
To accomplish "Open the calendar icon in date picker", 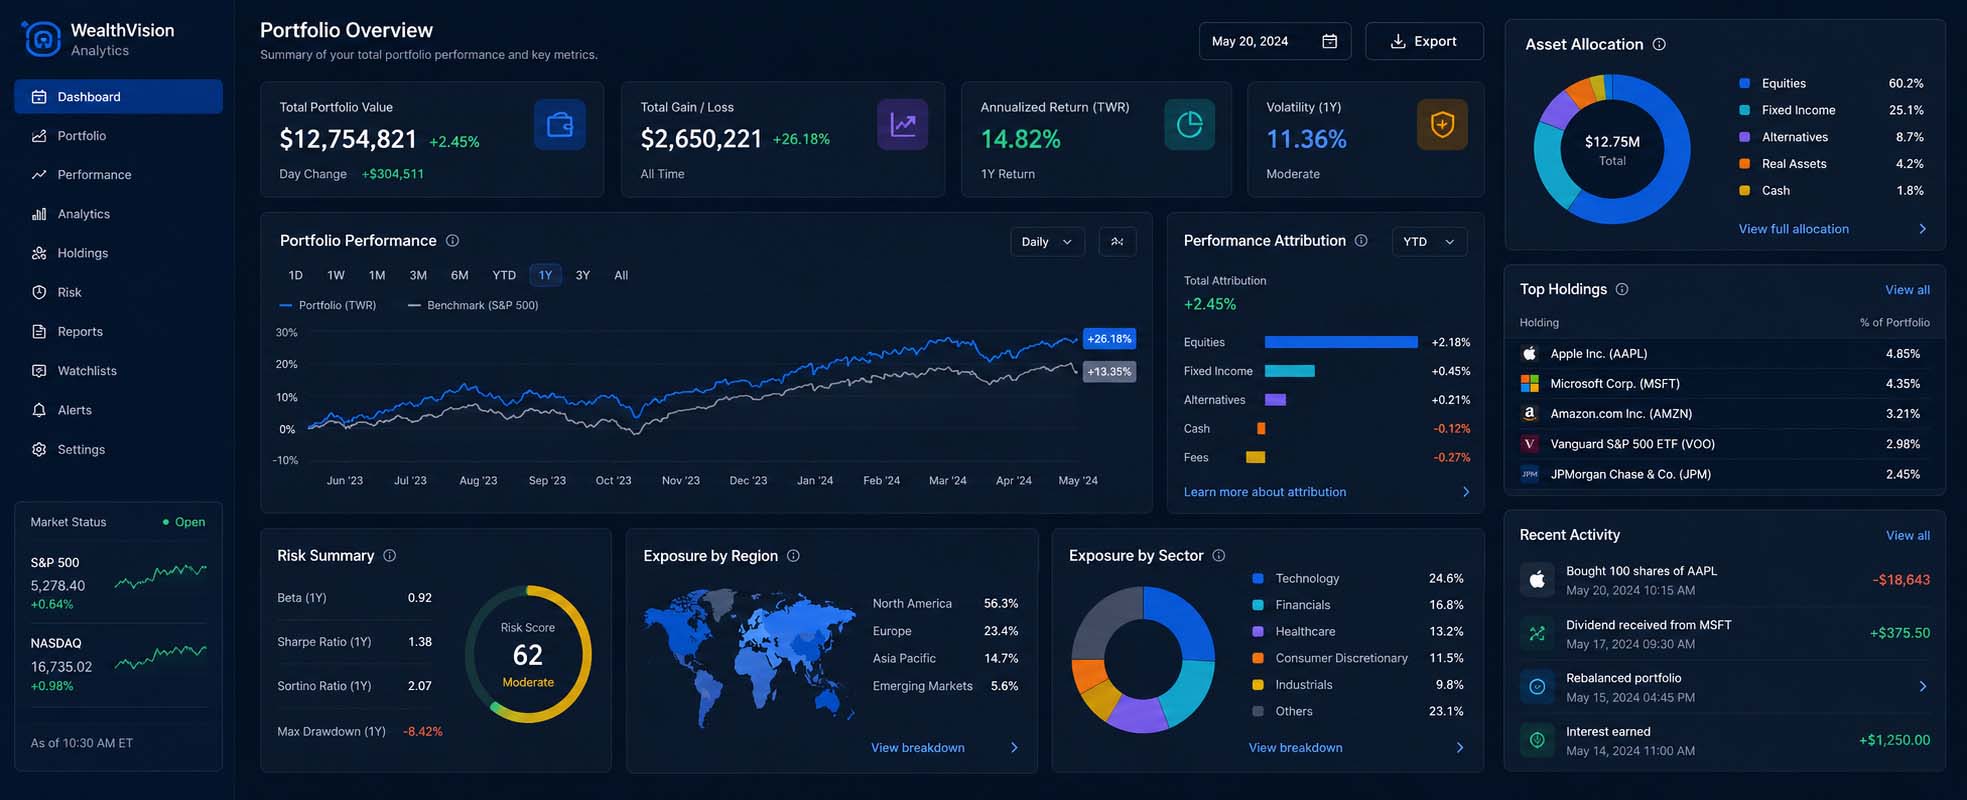I will click(x=1329, y=41).
